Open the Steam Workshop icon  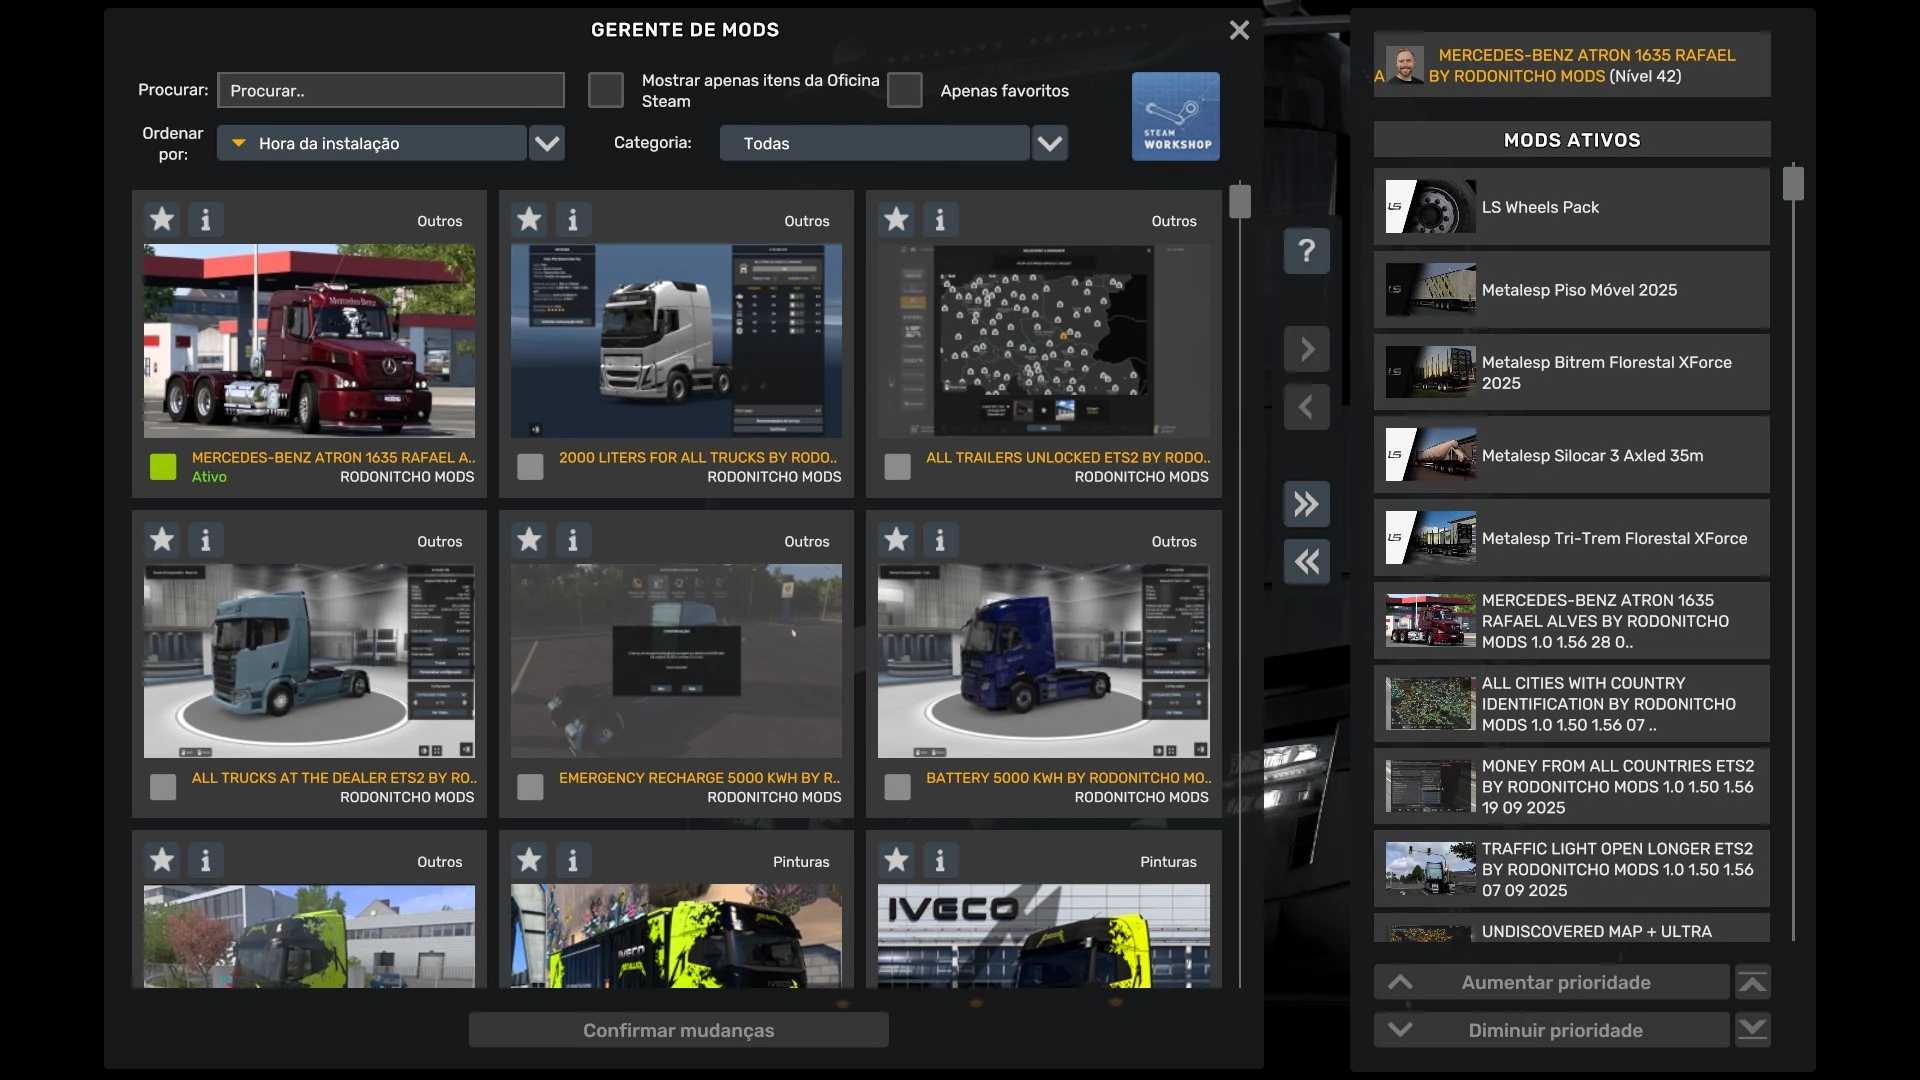[1175, 116]
